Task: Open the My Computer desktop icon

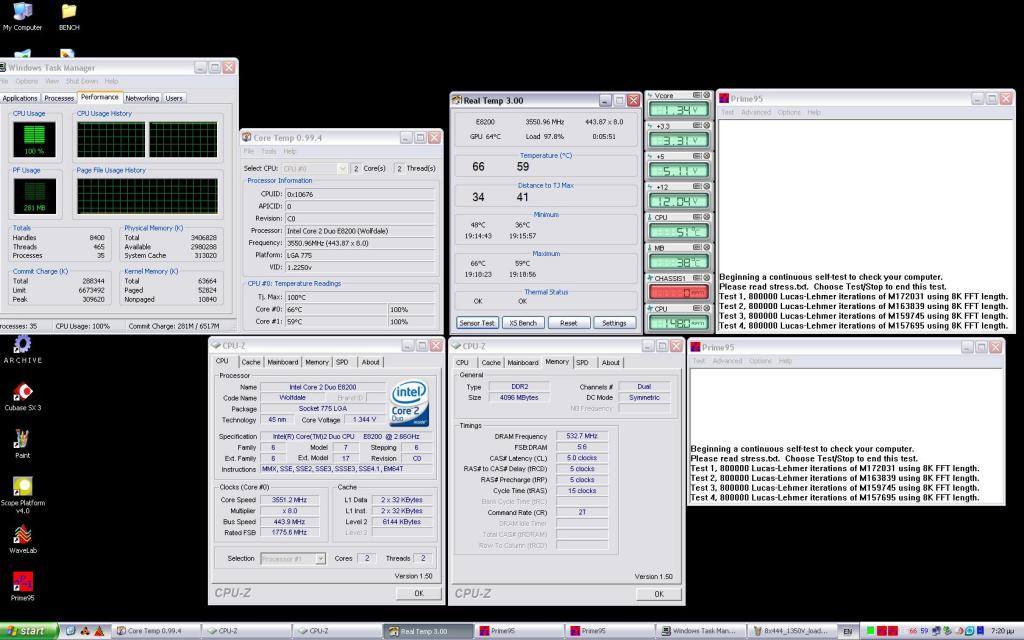Action: pyautogui.click(x=22, y=16)
